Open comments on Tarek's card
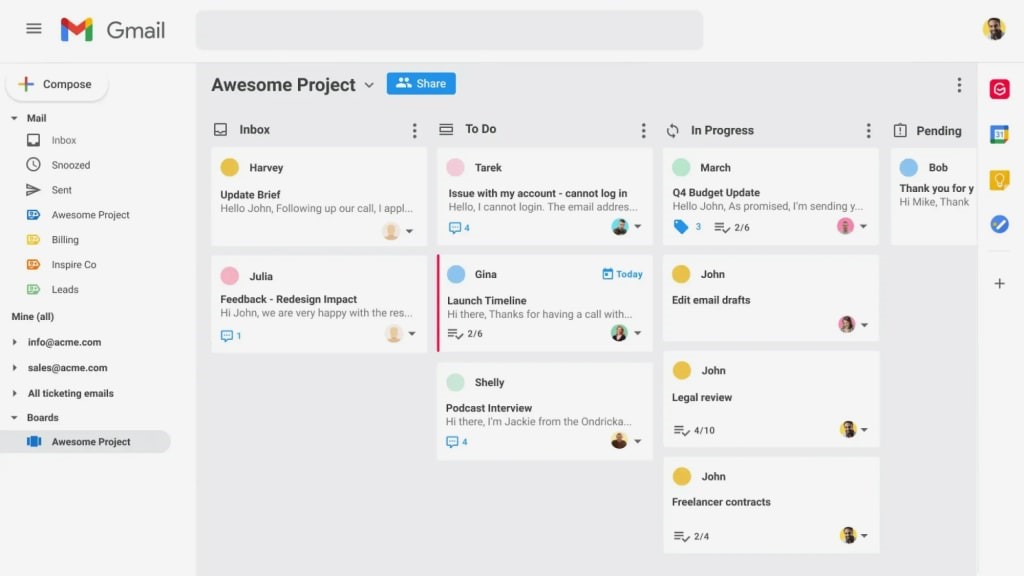 coord(459,228)
